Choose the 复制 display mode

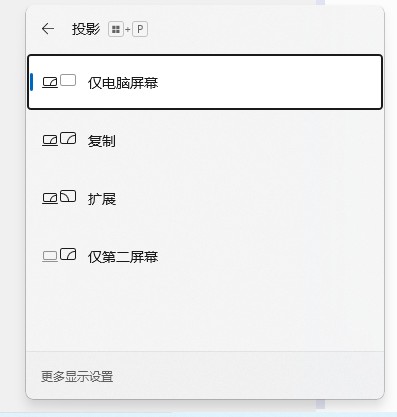coord(205,140)
